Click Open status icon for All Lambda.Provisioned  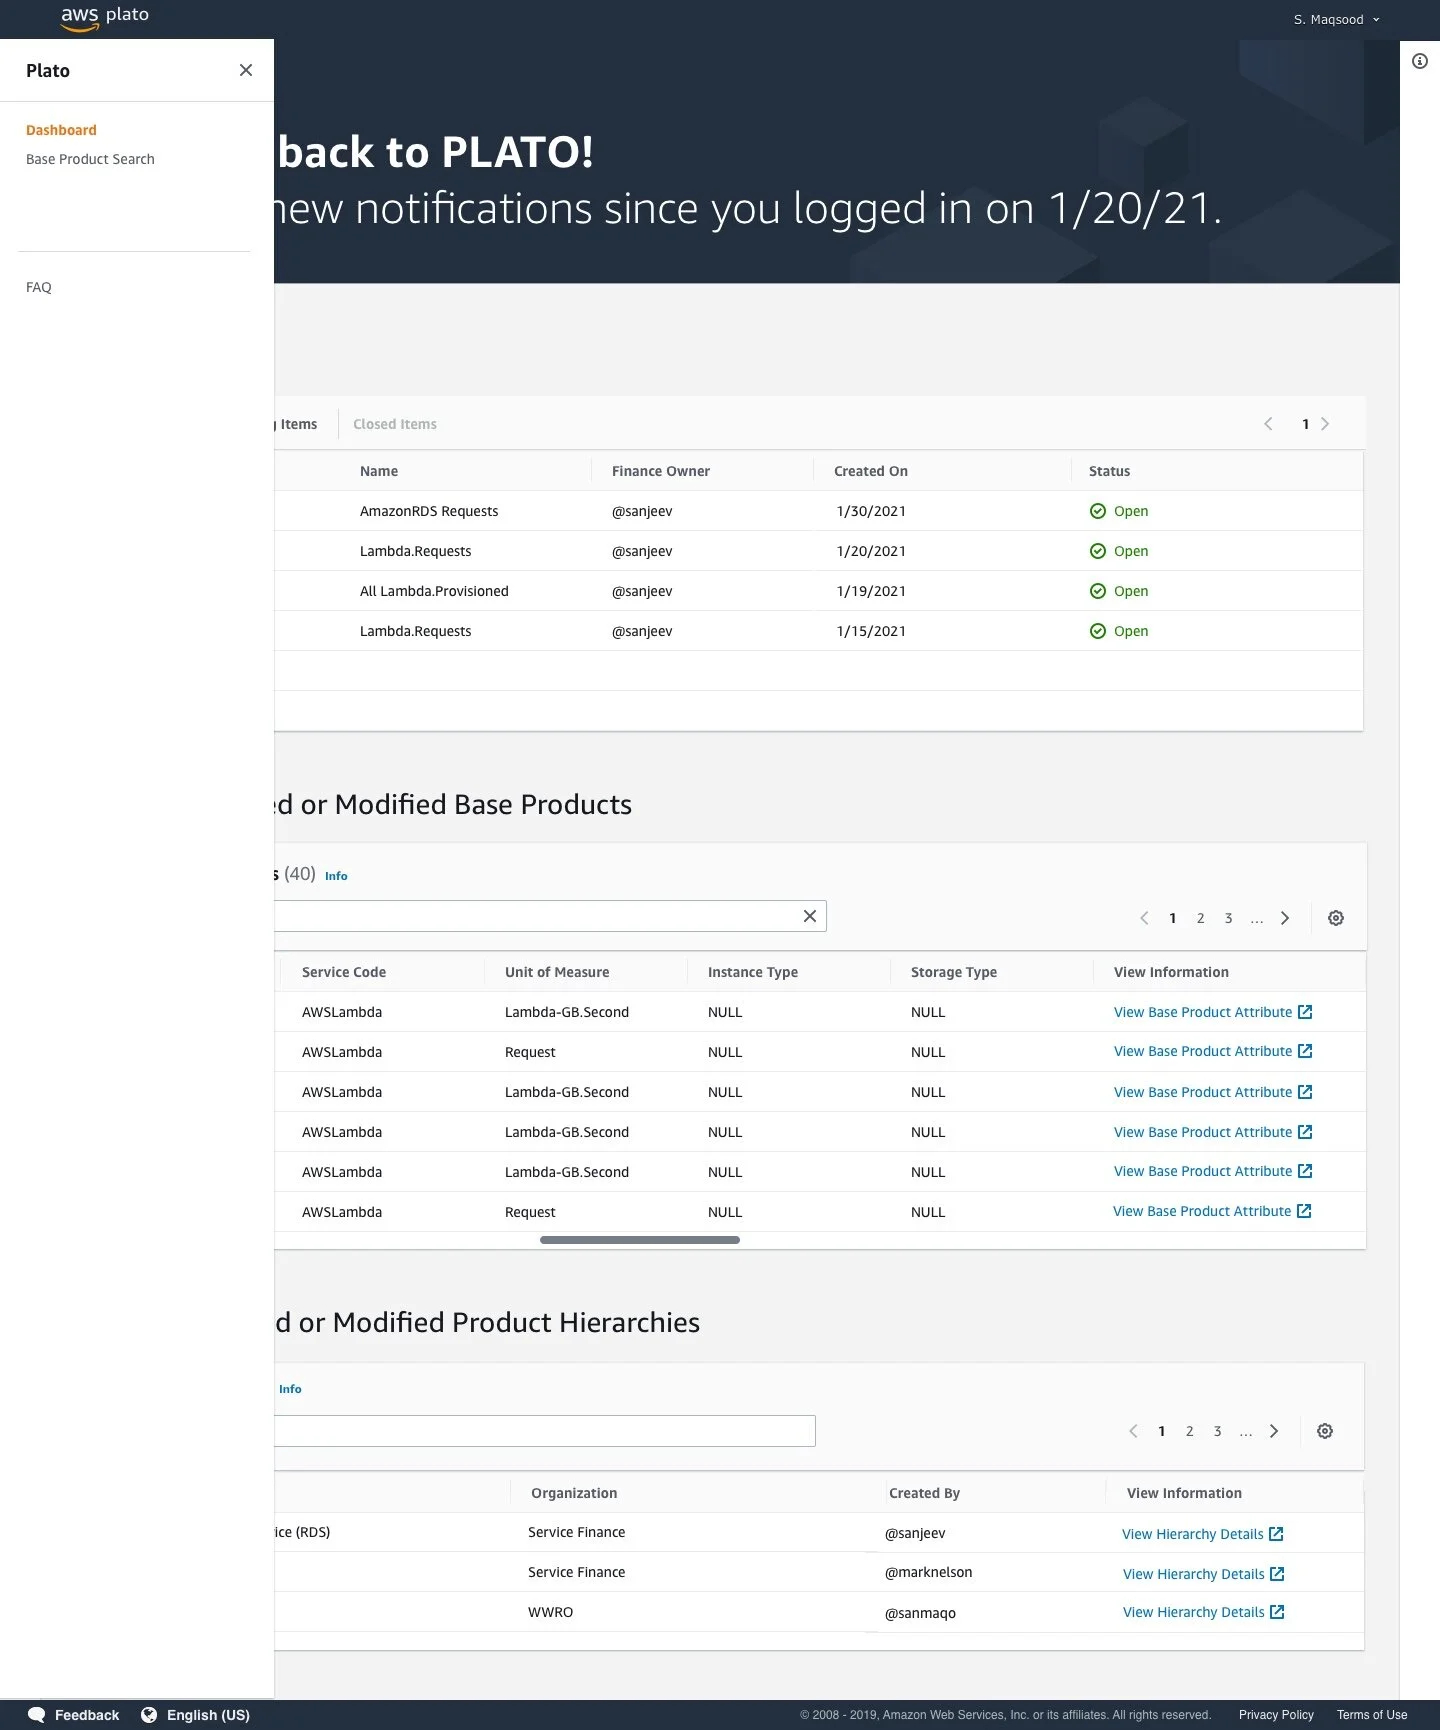click(1098, 591)
